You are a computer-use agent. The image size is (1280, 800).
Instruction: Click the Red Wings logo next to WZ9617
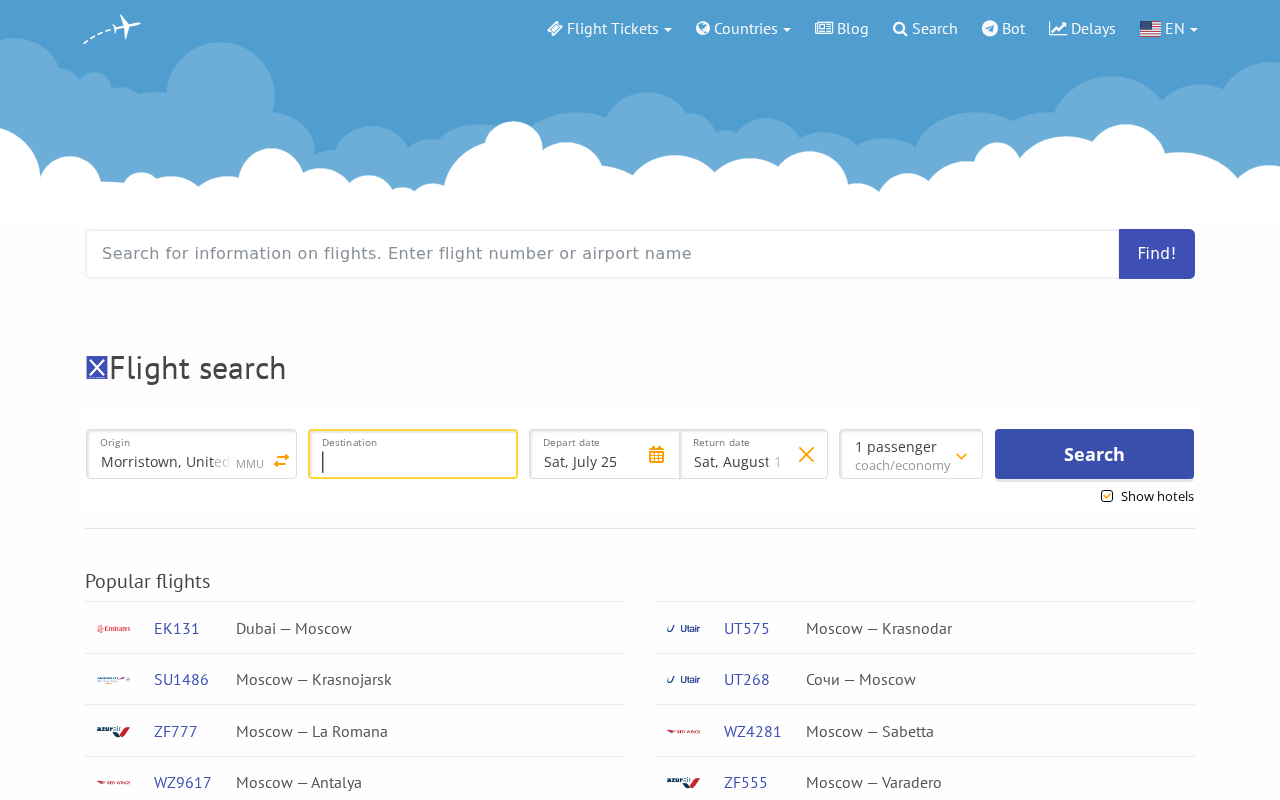(113, 782)
